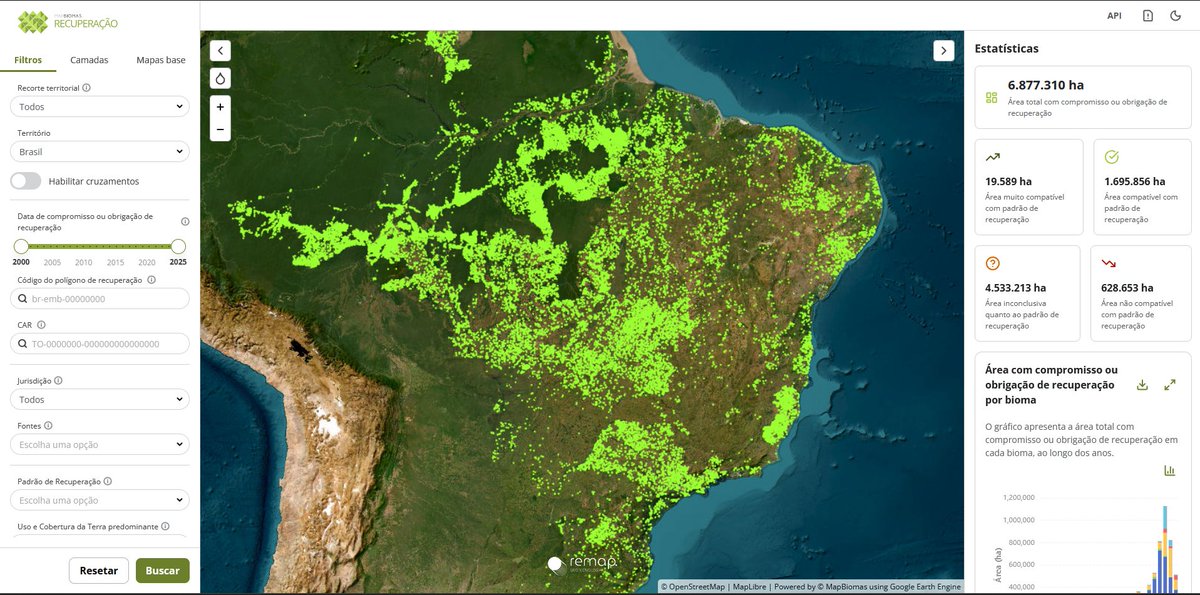
Task: Focus the CAR search input field
Action: click(x=100, y=343)
